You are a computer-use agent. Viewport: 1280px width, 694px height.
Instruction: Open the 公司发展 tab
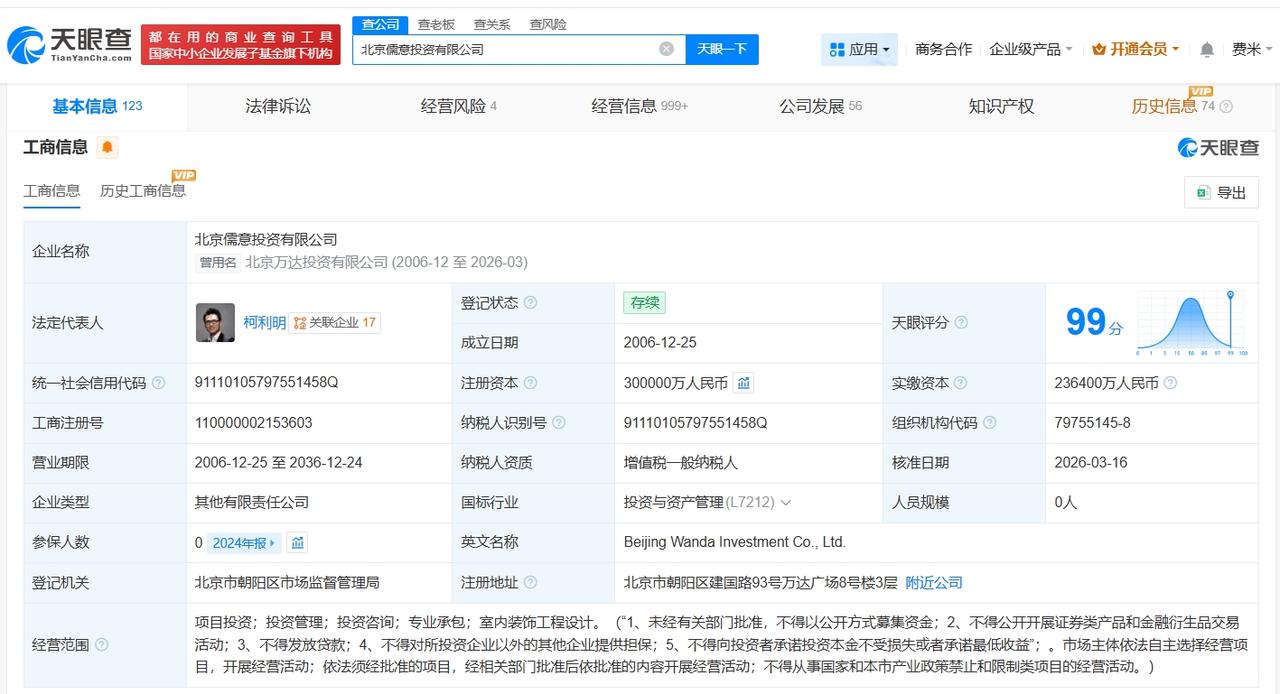click(x=820, y=106)
